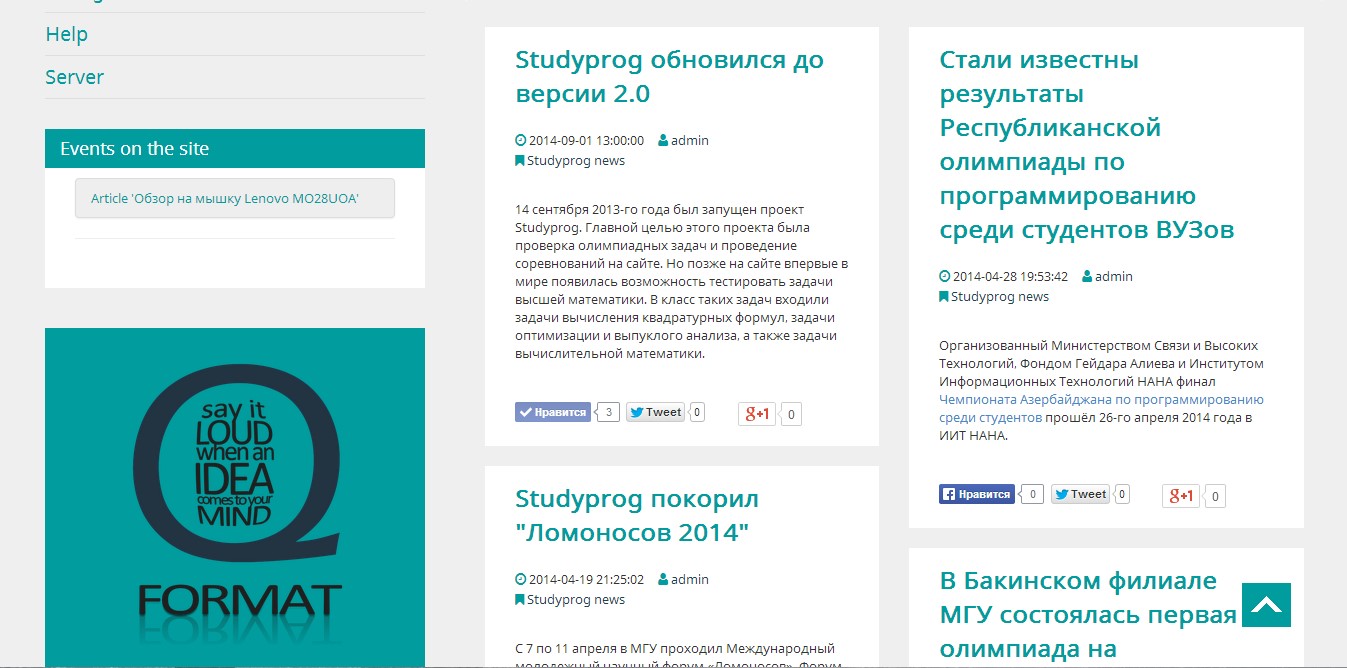Open the Help sidebar link
The height and width of the screenshot is (668, 1347).
pos(67,34)
